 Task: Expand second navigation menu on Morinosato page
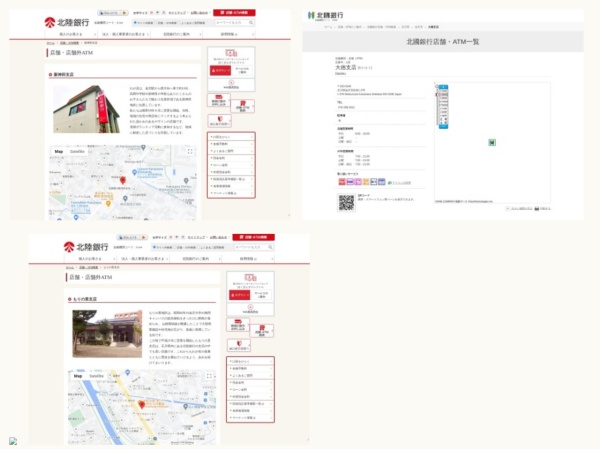click(142, 259)
